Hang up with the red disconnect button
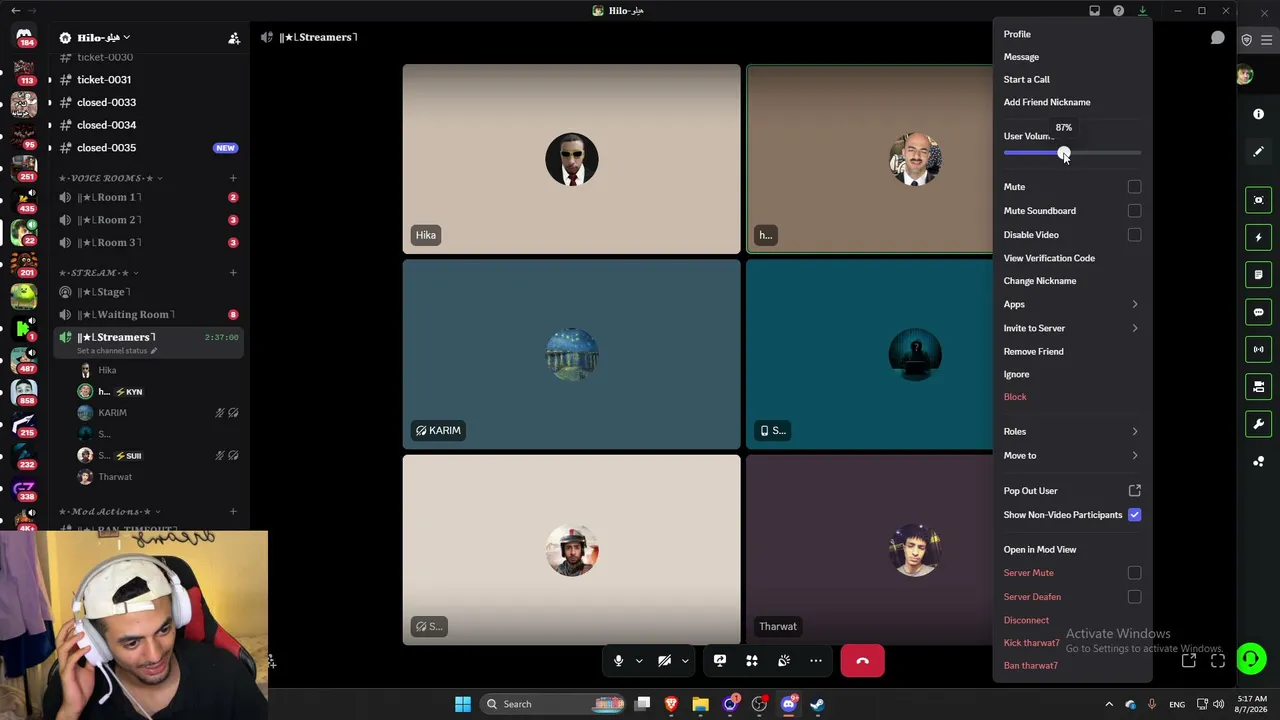The height and width of the screenshot is (720, 1280). click(862, 661)
